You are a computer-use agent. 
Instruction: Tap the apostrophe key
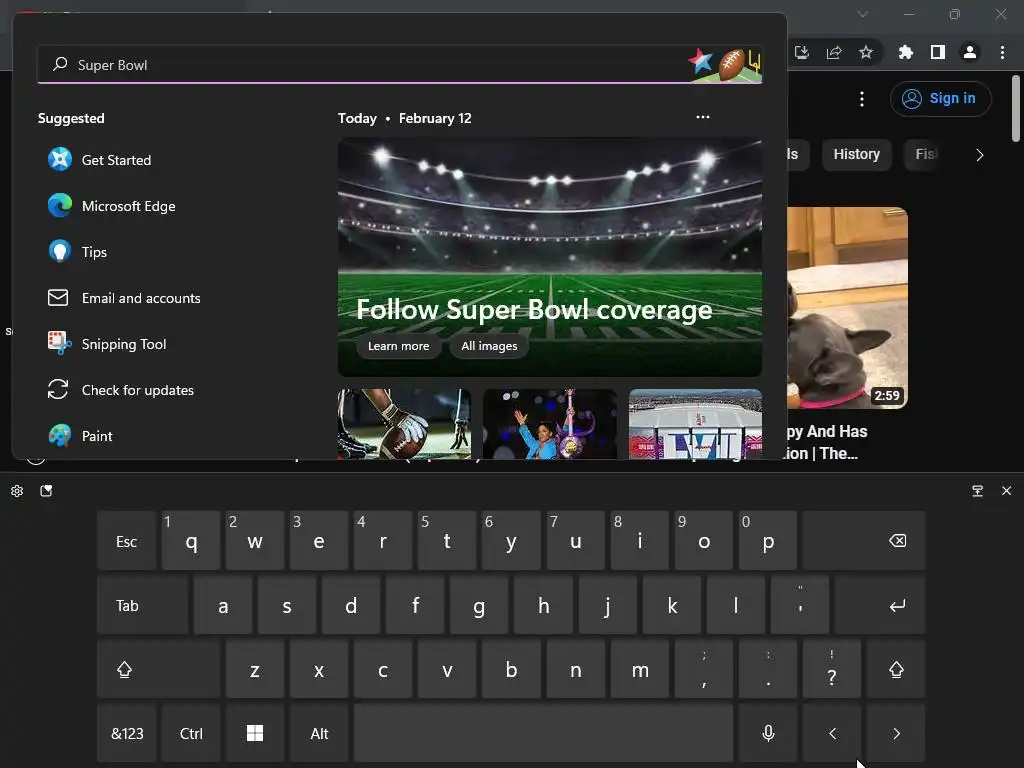[x=800, y=605]
